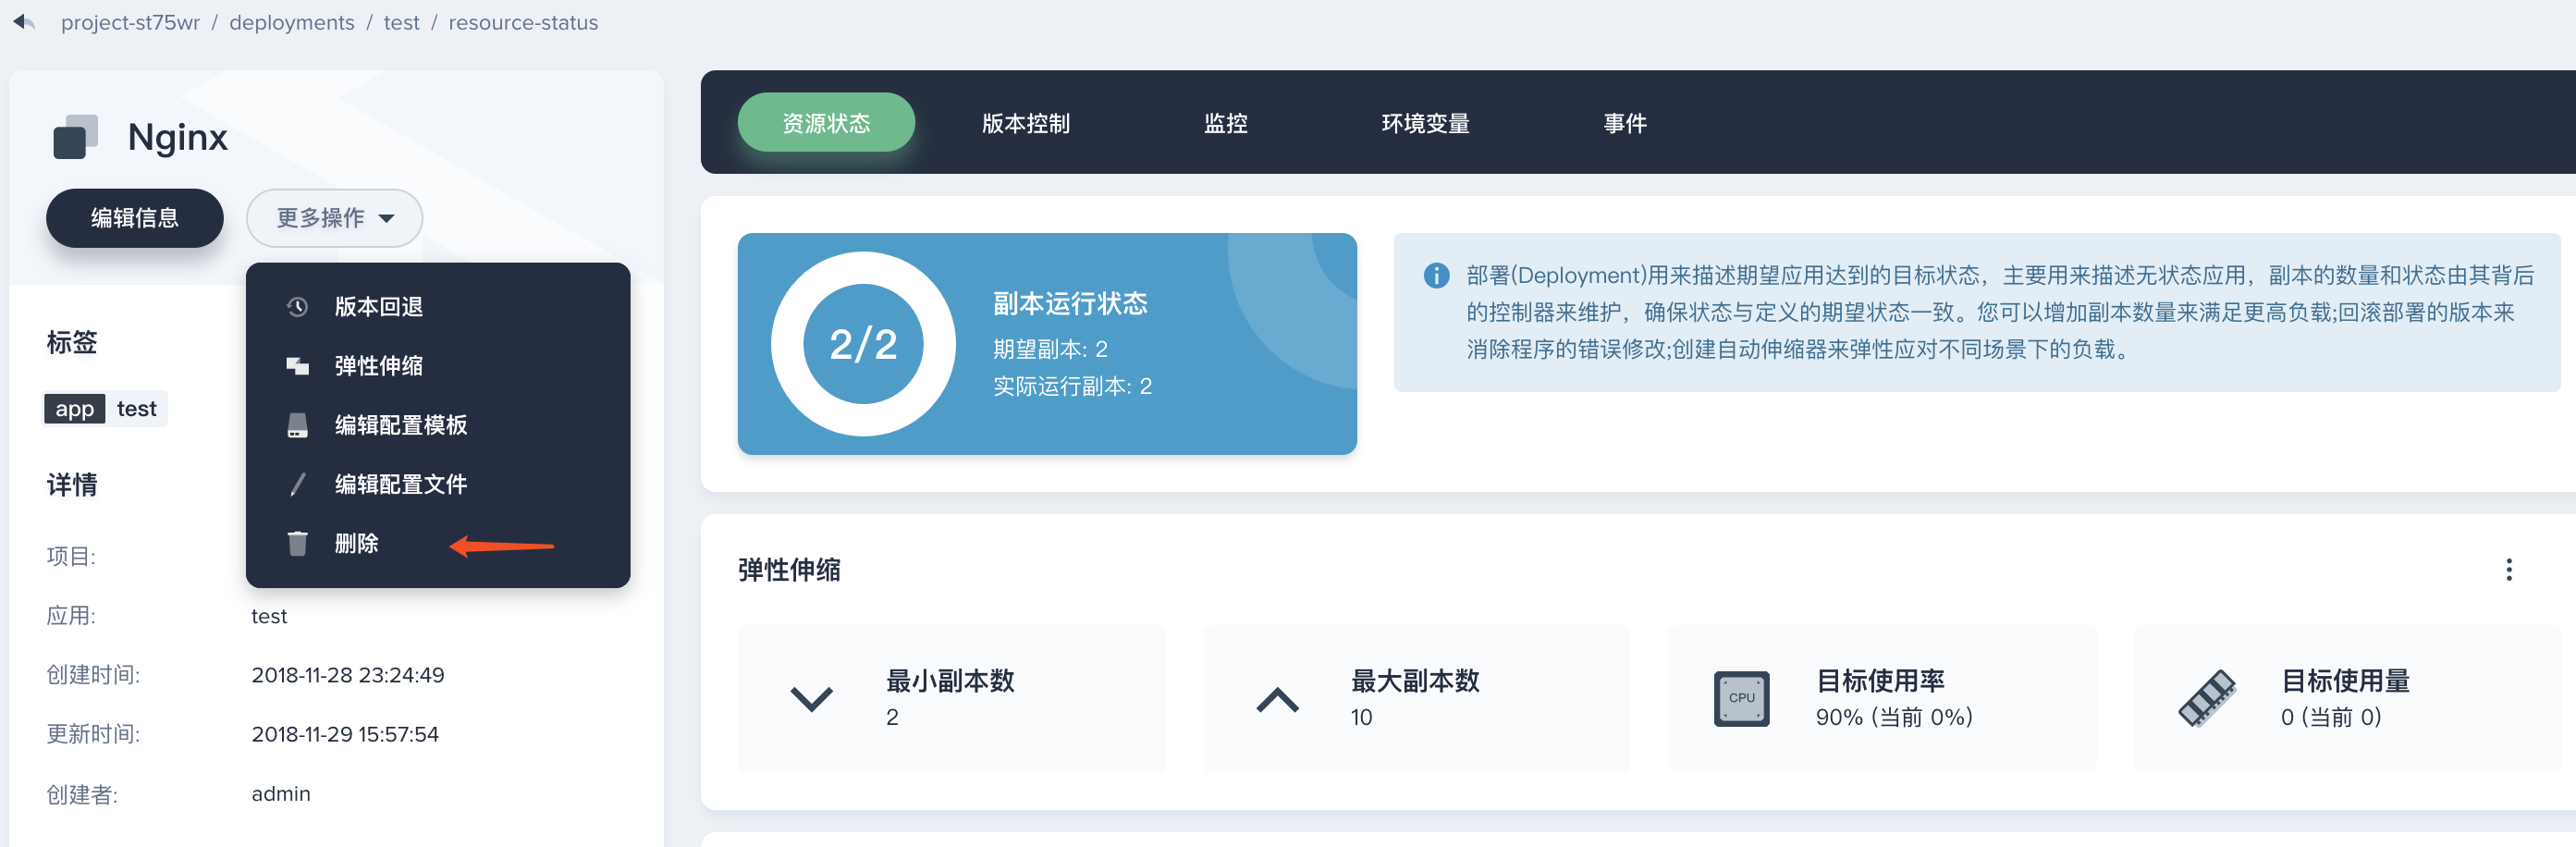The height and width of the screenshot is (847, 2576).
Task: Choose 编辑配置模板 menu entry
Action: coord(438,425)
